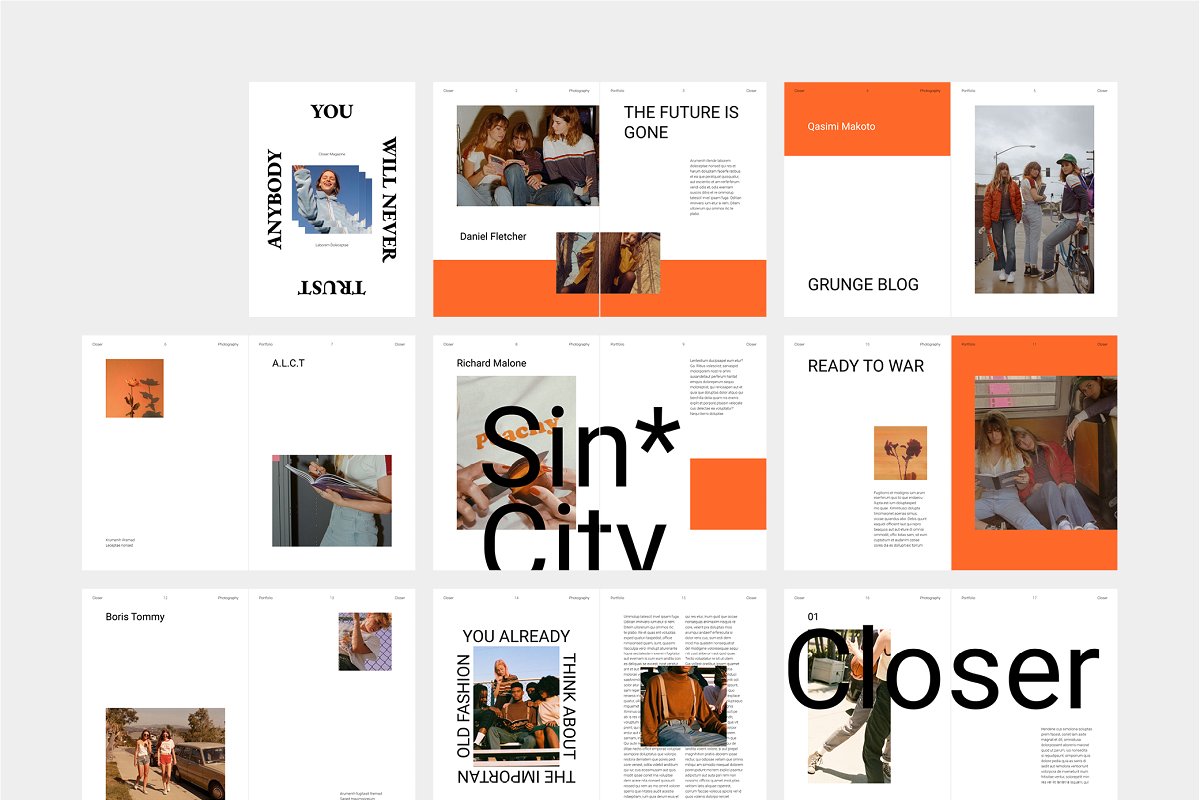Pick the orange square beside the Sin City text
Image resolution: width=1200 pixels, height=800 pixels.
click(728, 494)
